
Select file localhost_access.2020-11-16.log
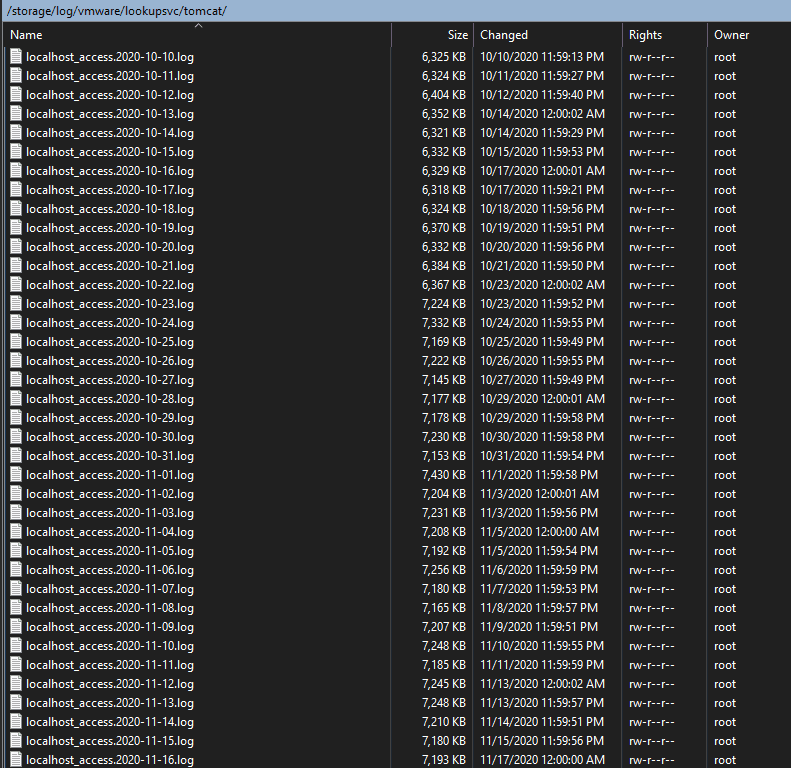pos(110,759)
